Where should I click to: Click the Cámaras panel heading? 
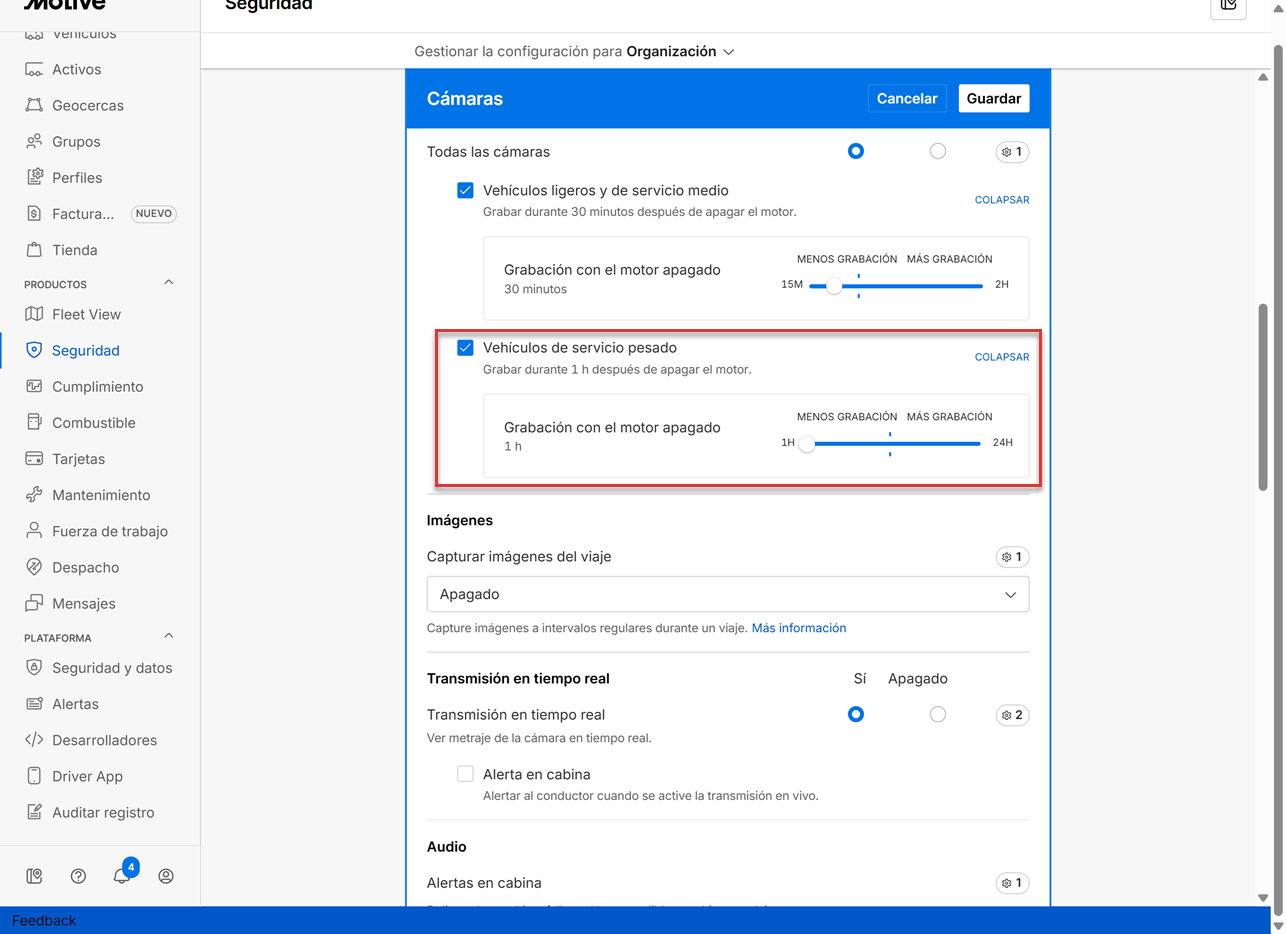465,99
